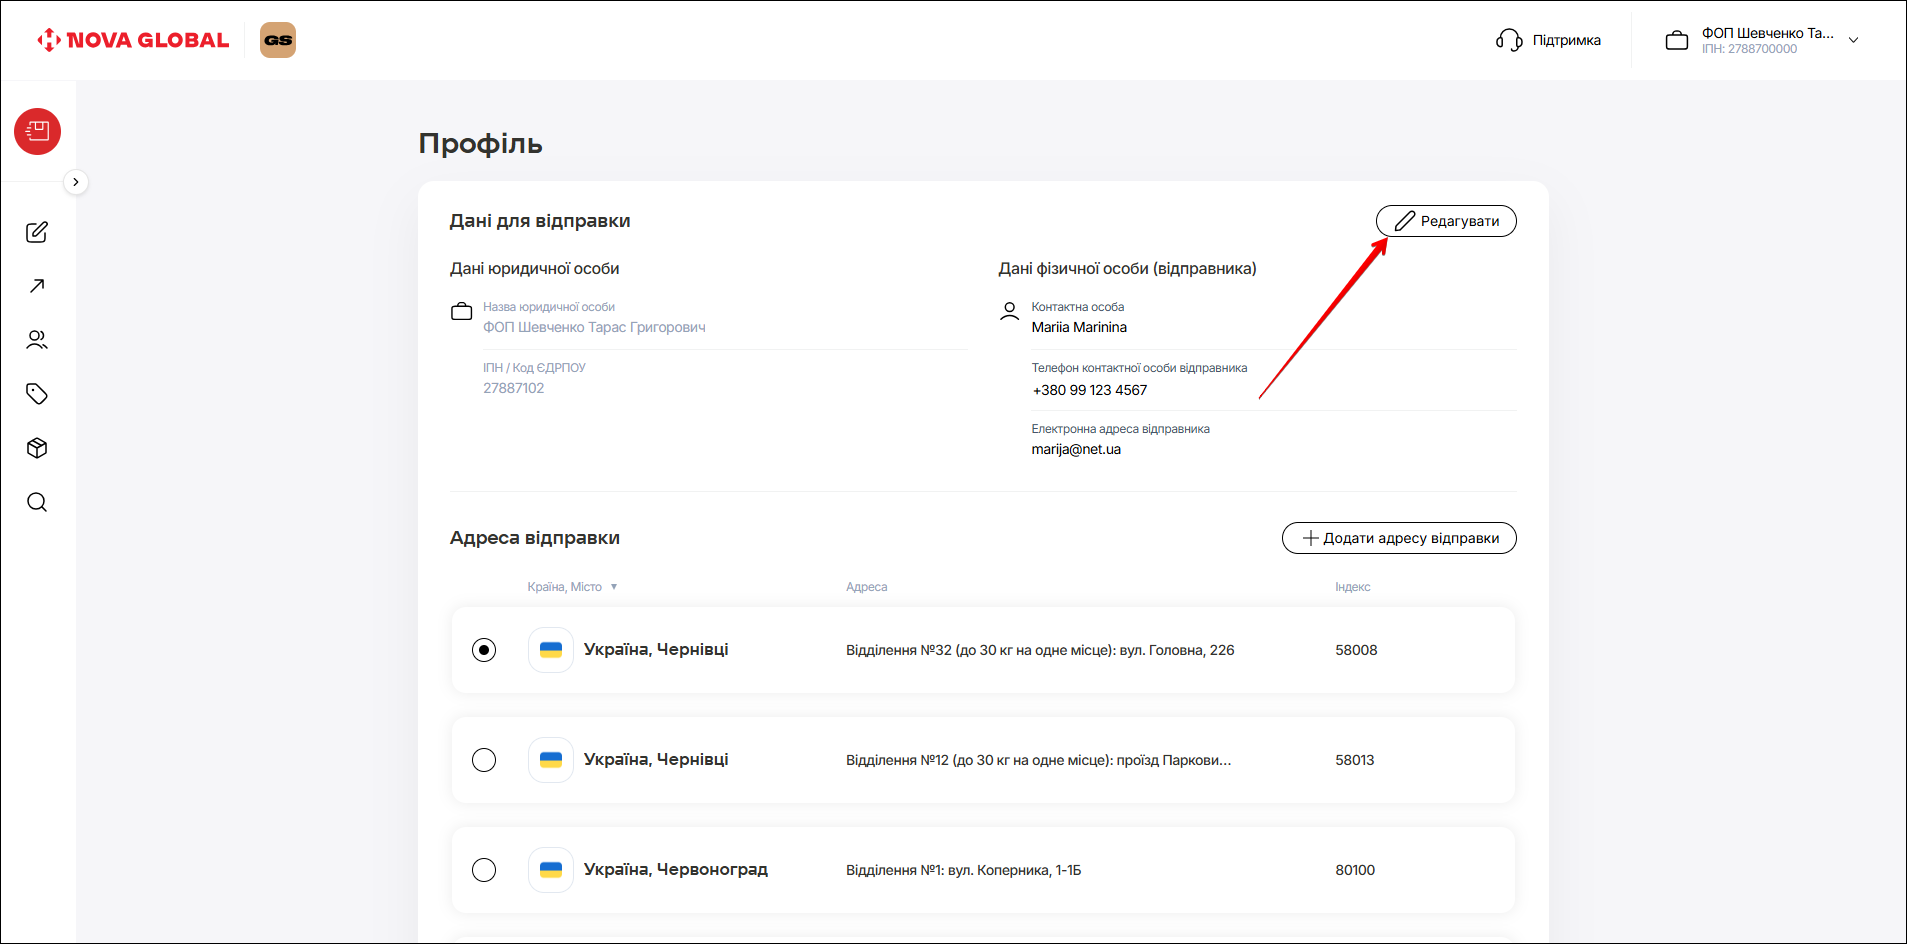This screenshot has width=1907, height=944.
Task: Open the package box sidebar icon
Action: point(37,448)
